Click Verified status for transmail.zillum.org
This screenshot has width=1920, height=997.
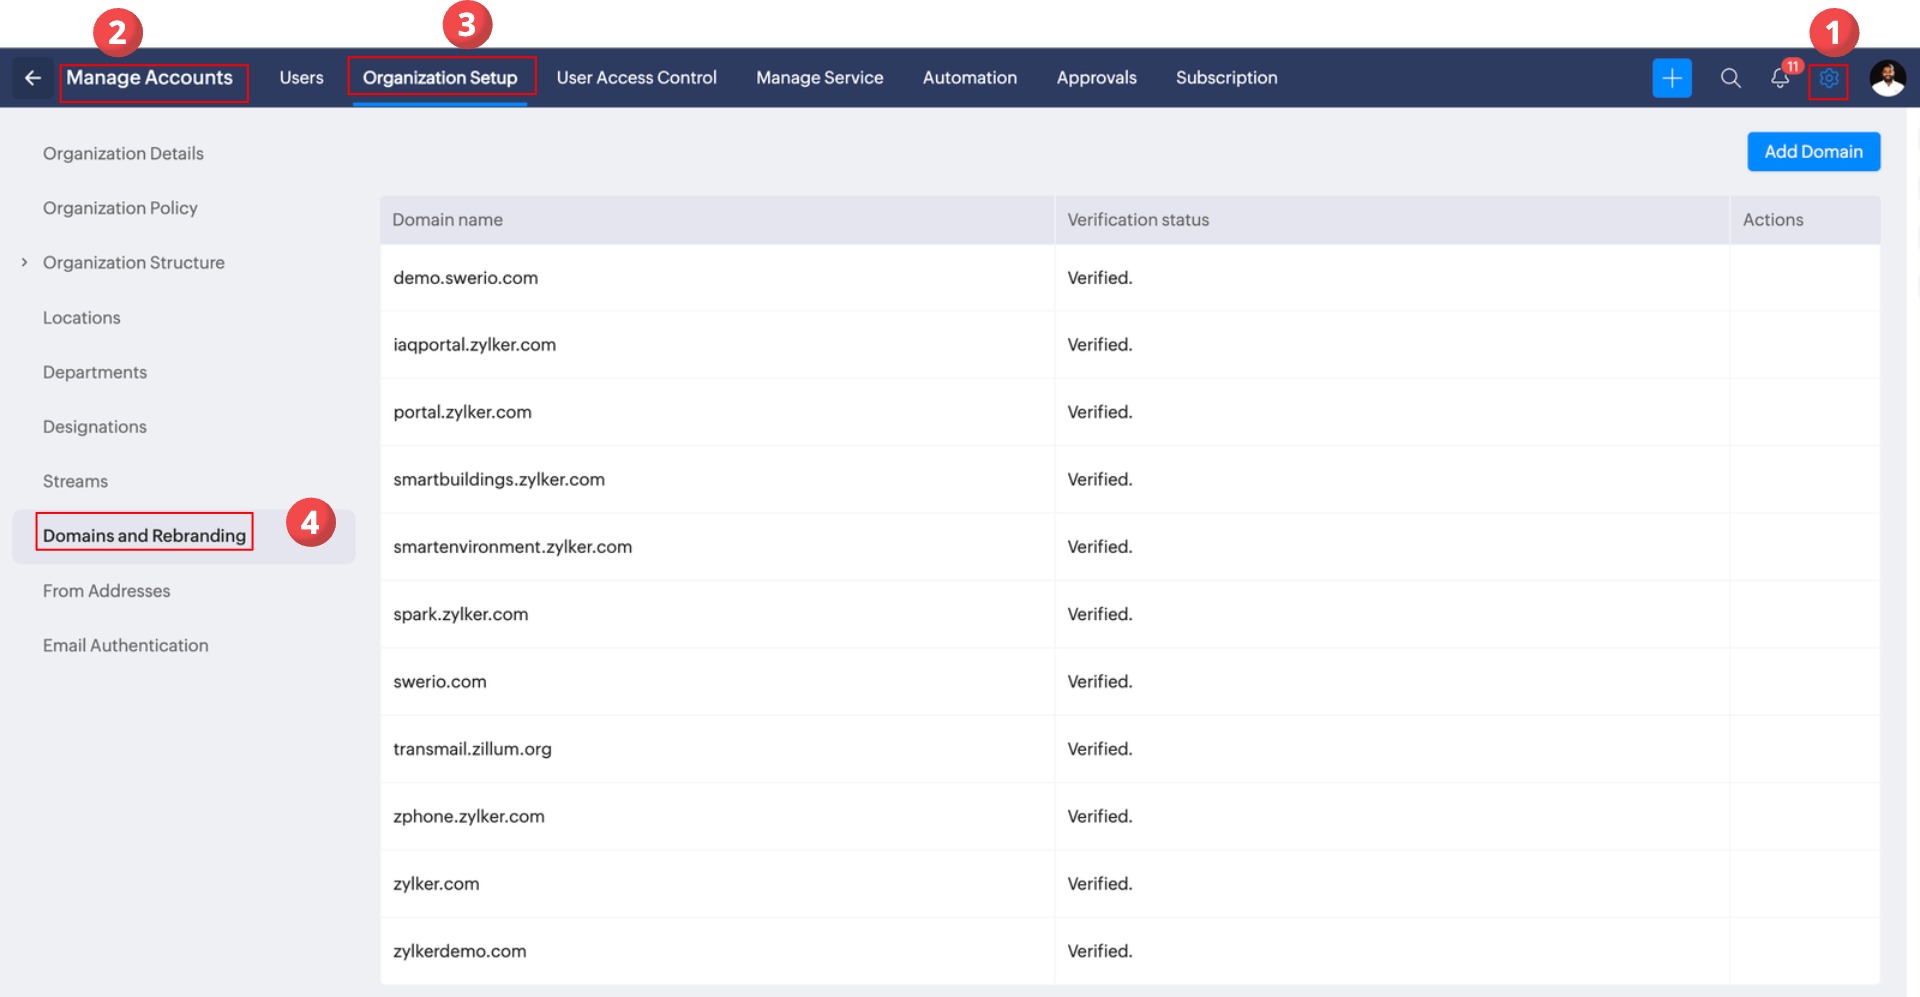(x=1100, y=749)
